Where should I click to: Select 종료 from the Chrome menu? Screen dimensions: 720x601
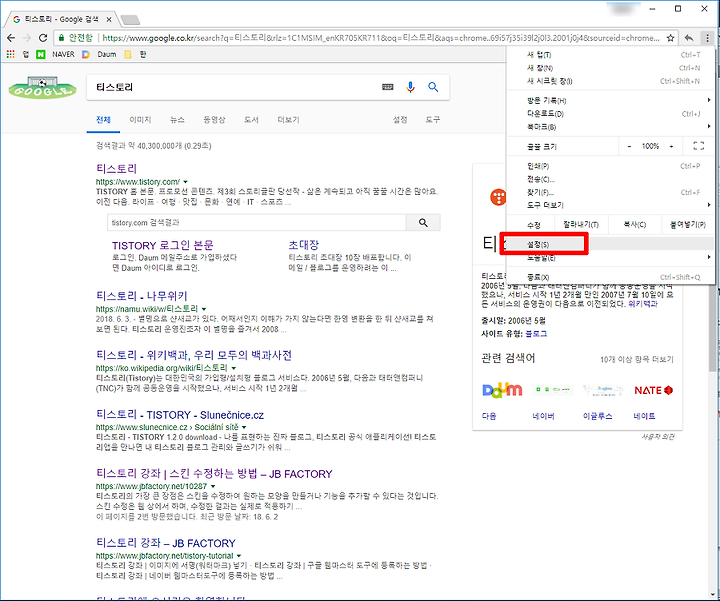[611, 277]
